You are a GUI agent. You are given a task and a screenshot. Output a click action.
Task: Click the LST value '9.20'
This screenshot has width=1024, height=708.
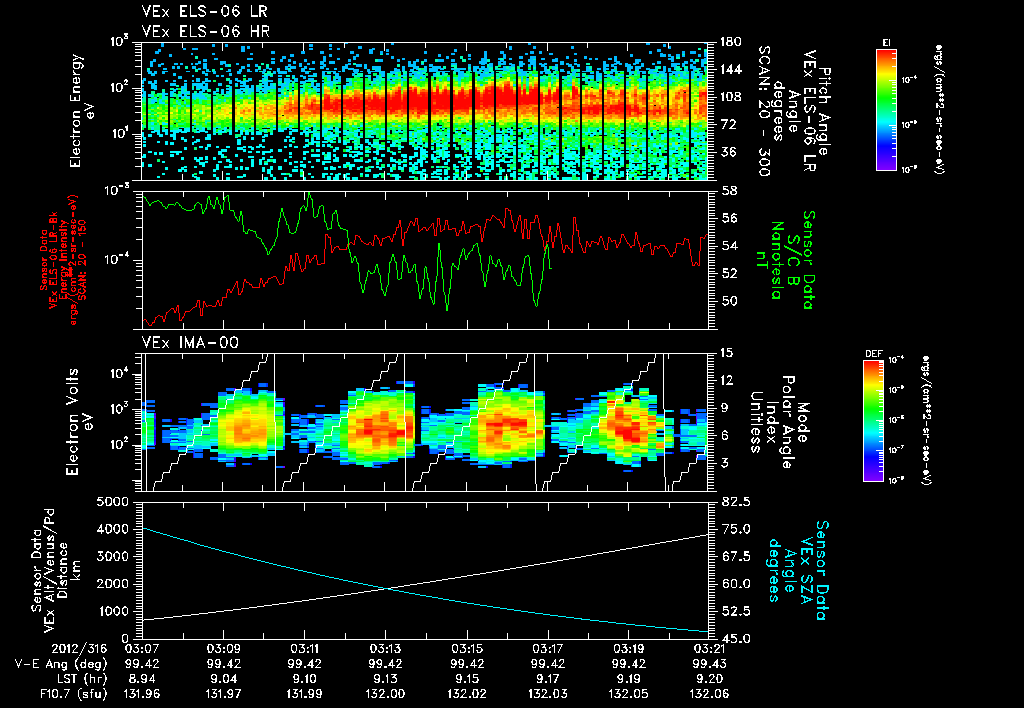click(709, 679)
